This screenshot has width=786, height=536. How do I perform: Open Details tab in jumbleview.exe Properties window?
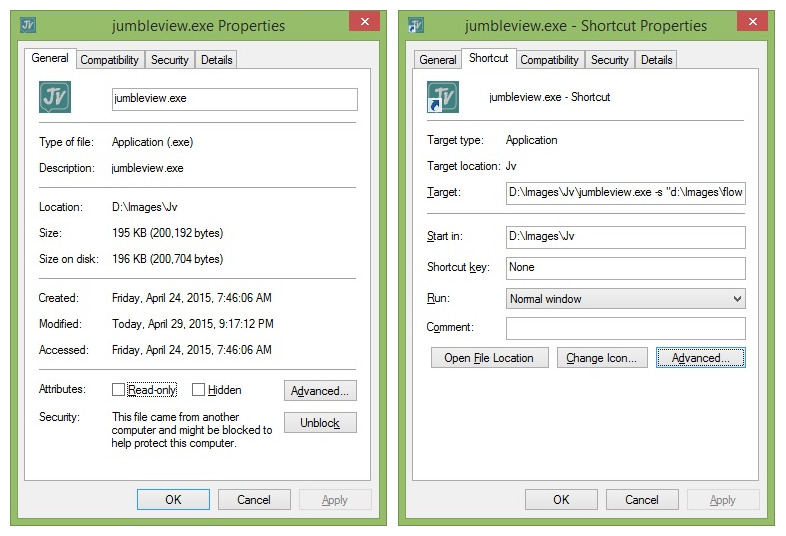pyautogui.click(x=217, y=60)
